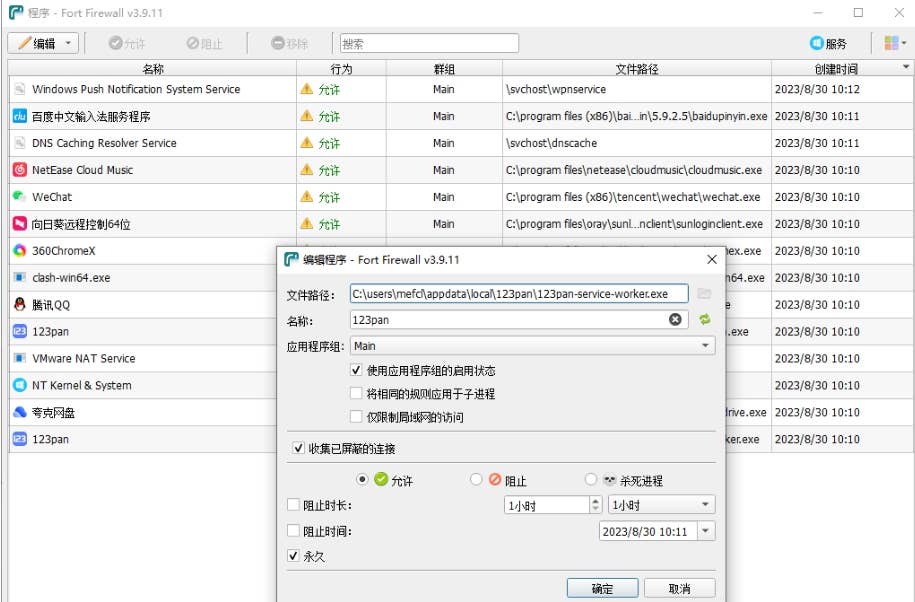Click the 360ChromeX program icon

[x=19, y=251]
